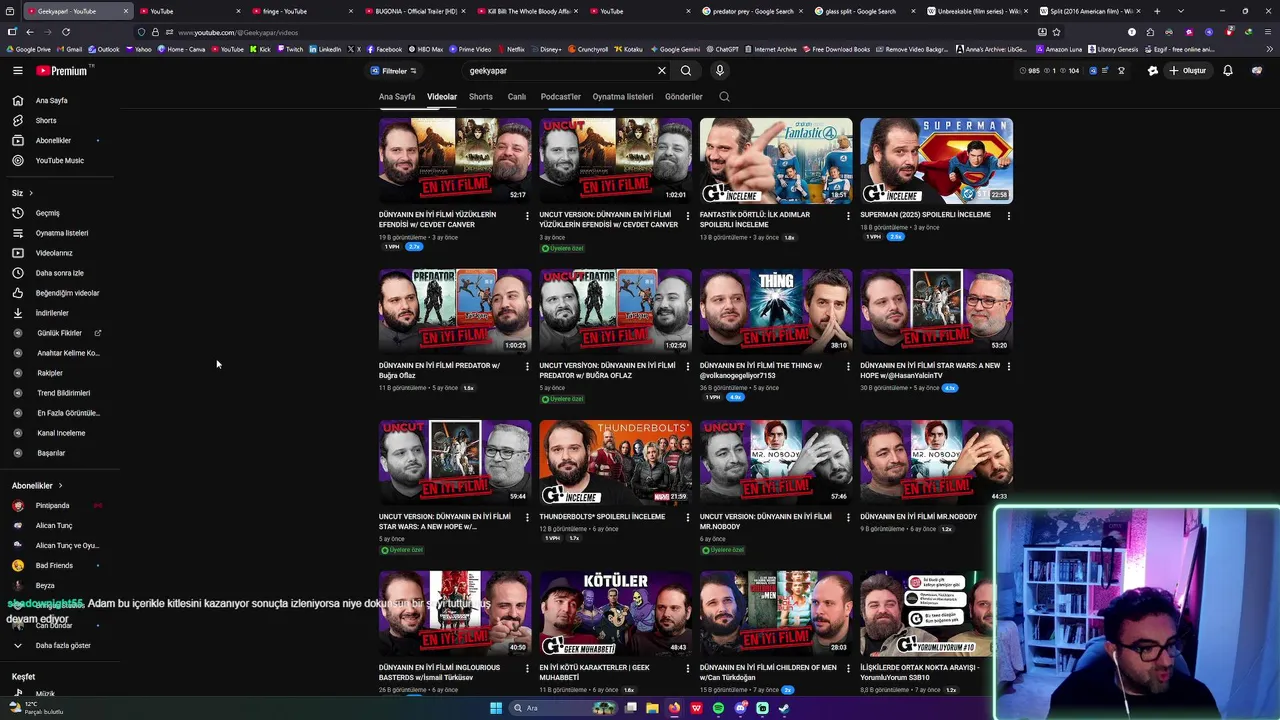Open Kötüler Geek Muhabbeti thumbnail
This screenshot has height=720, width=1280.
615,614
